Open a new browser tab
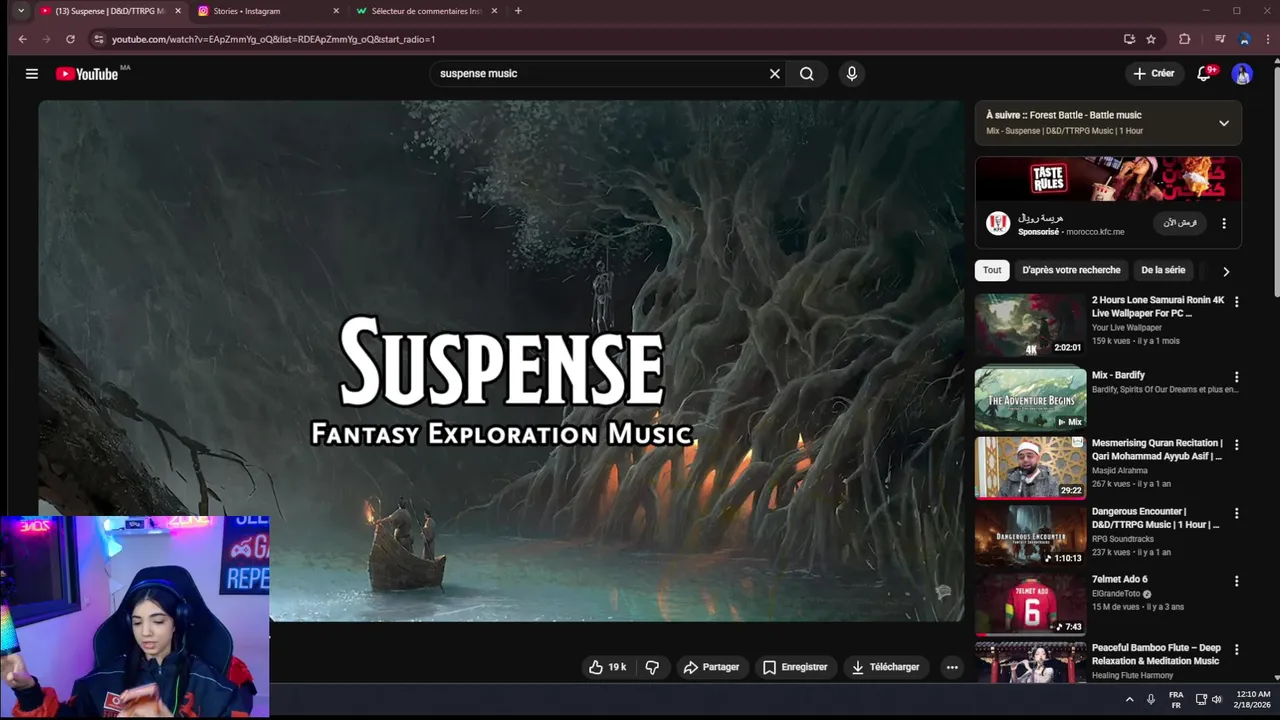The image size is (1280, 720). (518, 11)
